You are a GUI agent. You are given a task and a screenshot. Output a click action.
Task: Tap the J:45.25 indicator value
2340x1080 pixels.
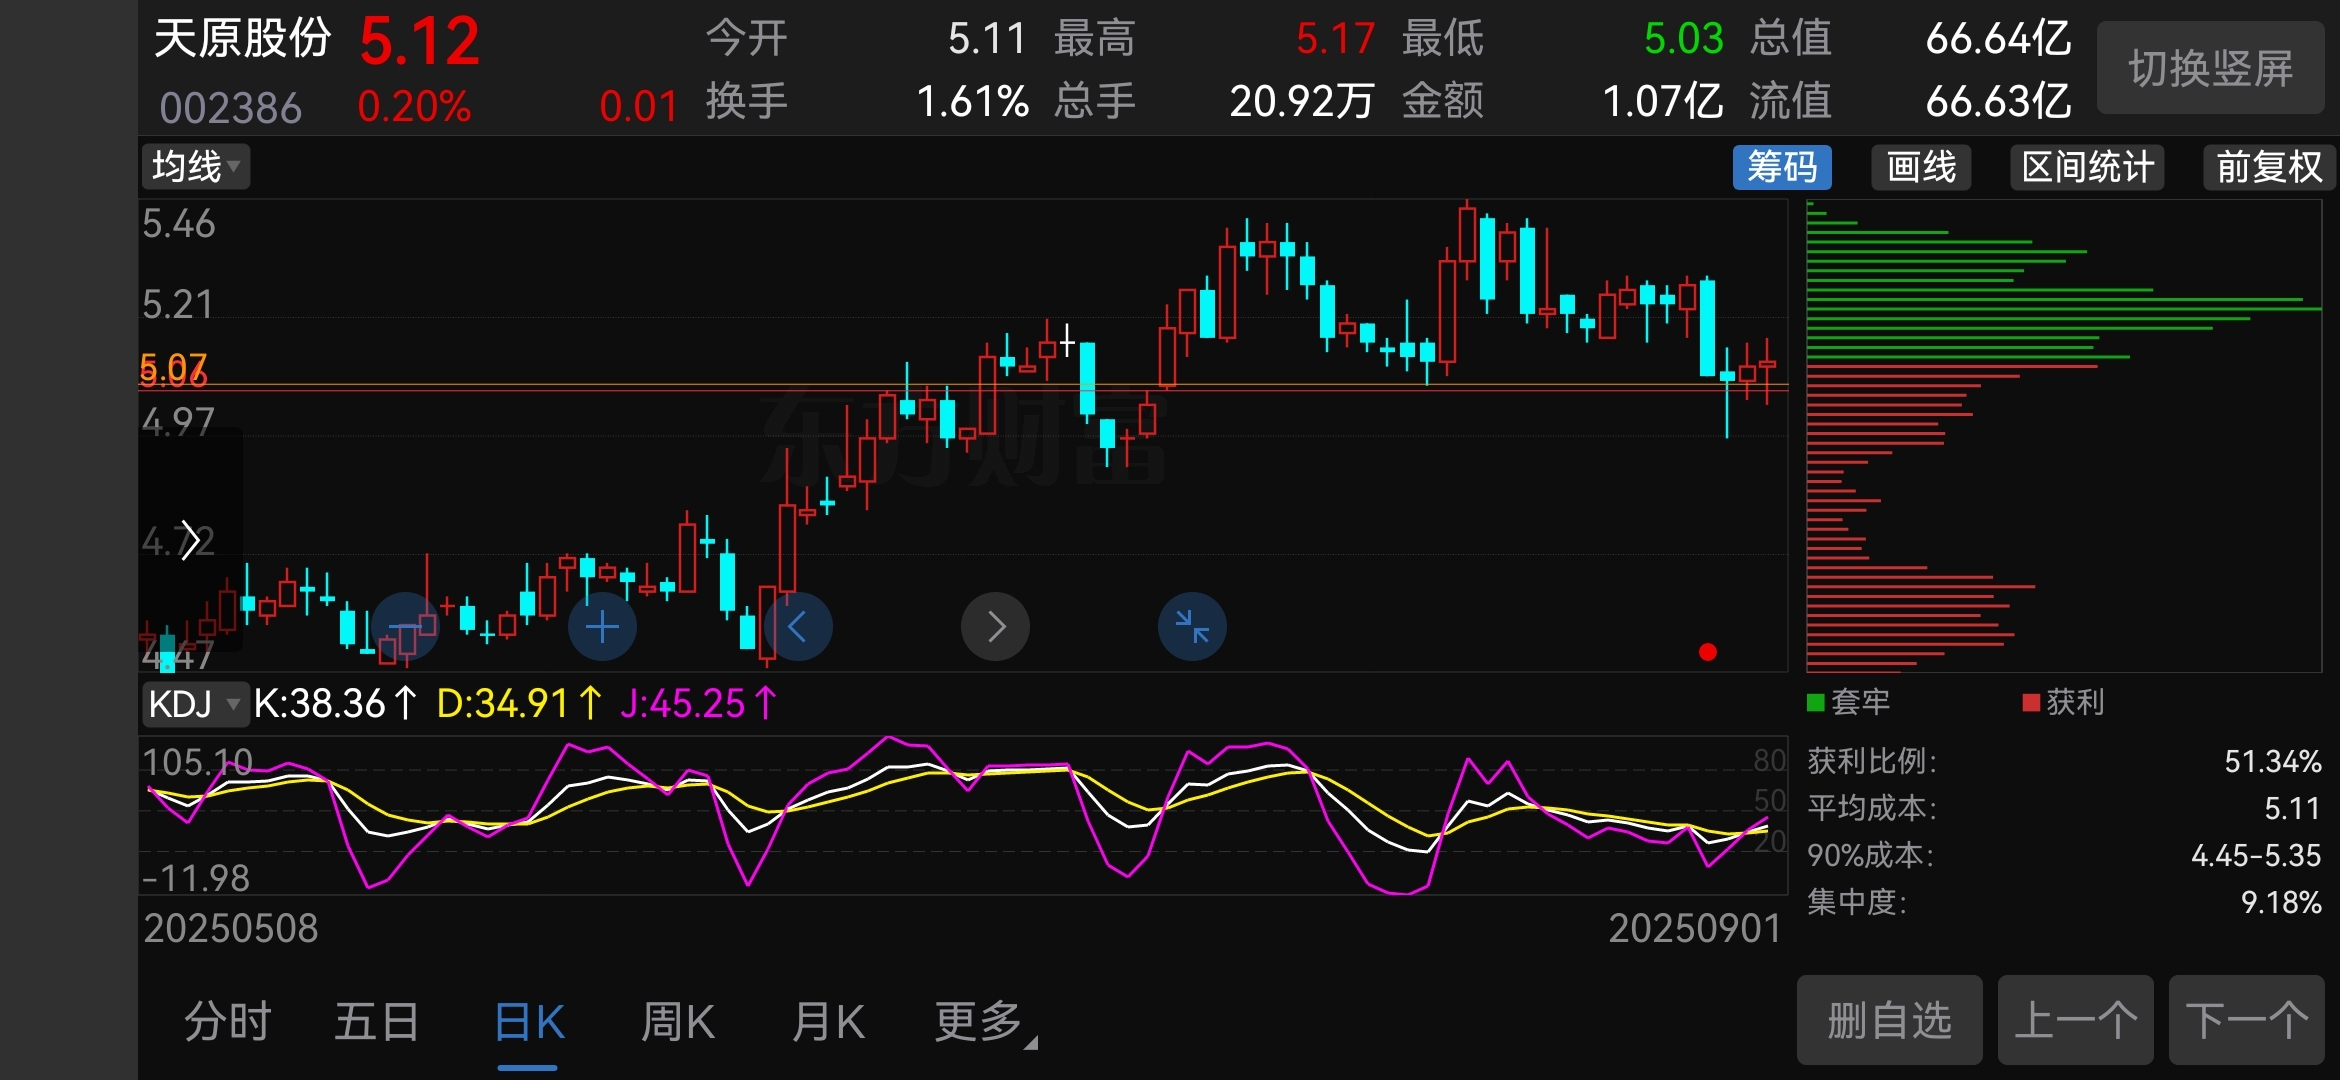698,704
